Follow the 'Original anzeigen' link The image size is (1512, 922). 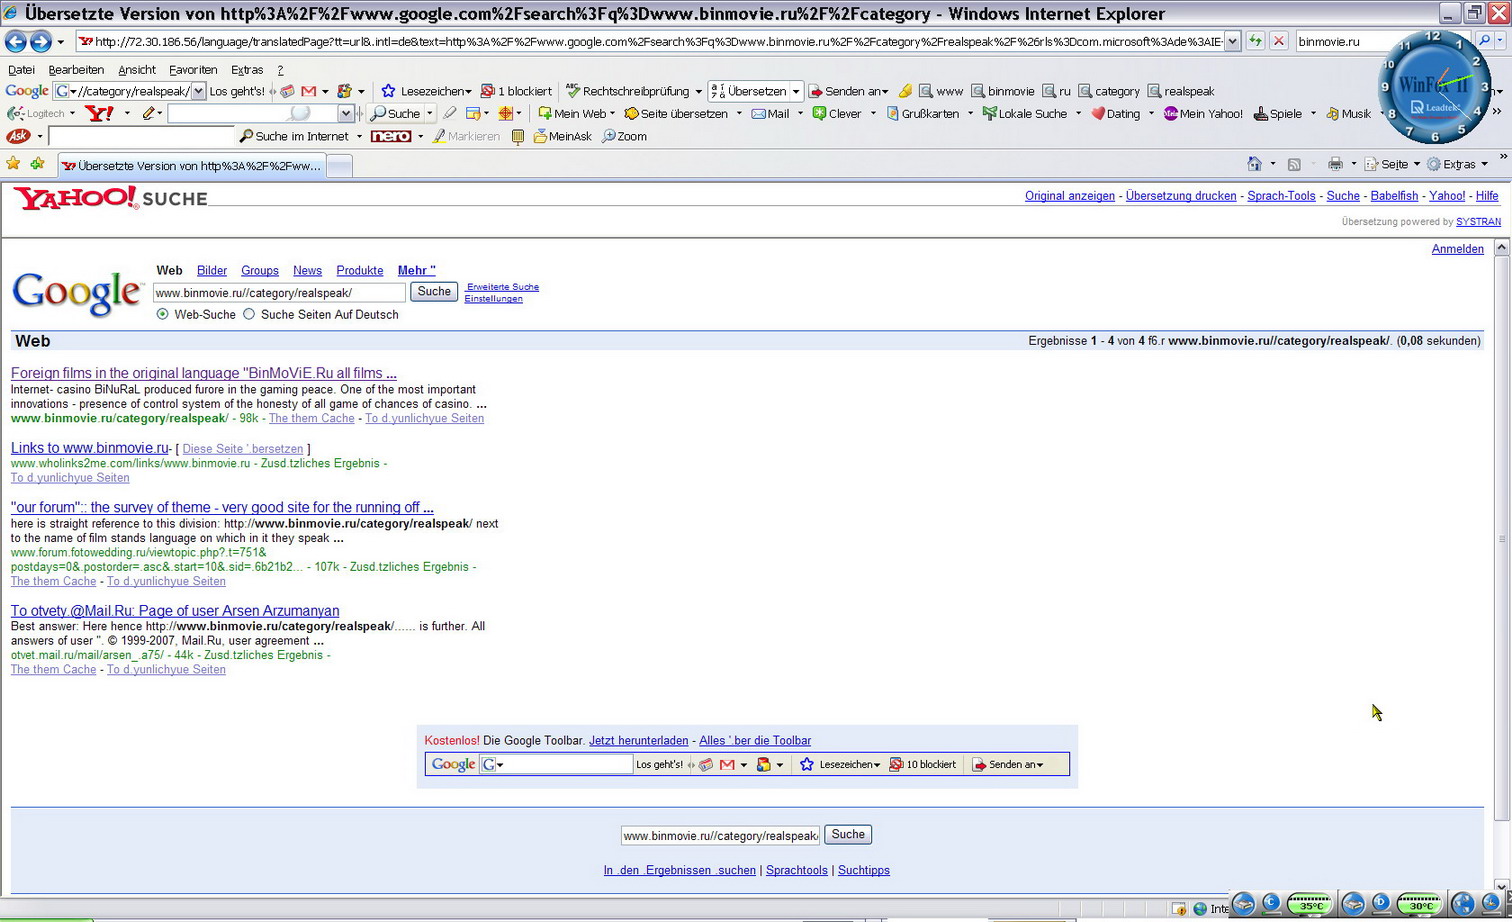coord(1069,196)
